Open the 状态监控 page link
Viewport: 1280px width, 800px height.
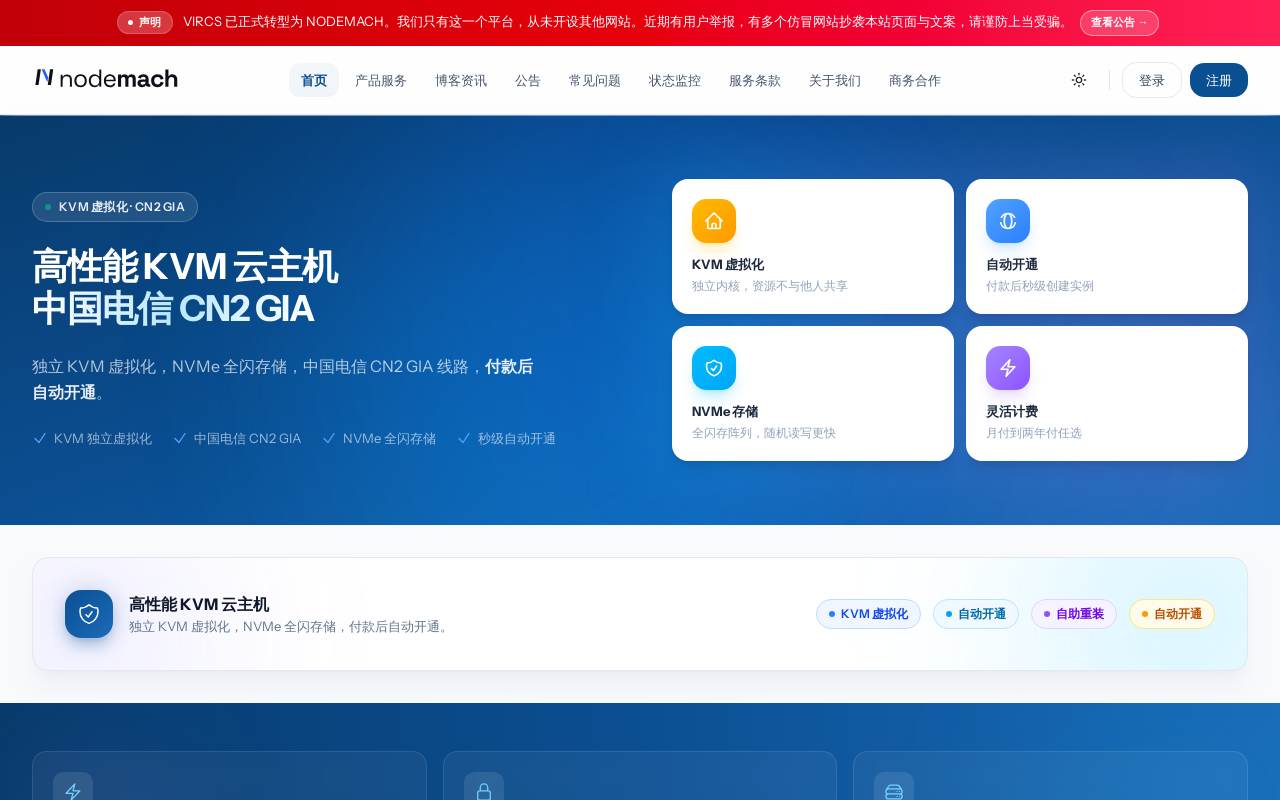[x=675, y=80]
